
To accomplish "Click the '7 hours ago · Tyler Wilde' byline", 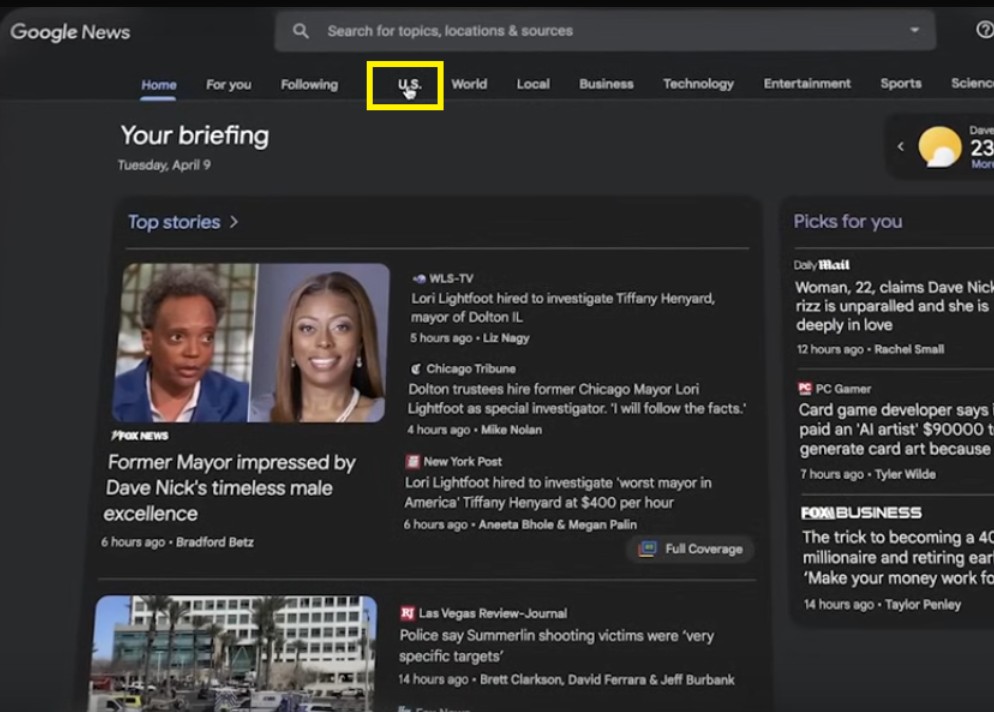I will tap(868, 474).
